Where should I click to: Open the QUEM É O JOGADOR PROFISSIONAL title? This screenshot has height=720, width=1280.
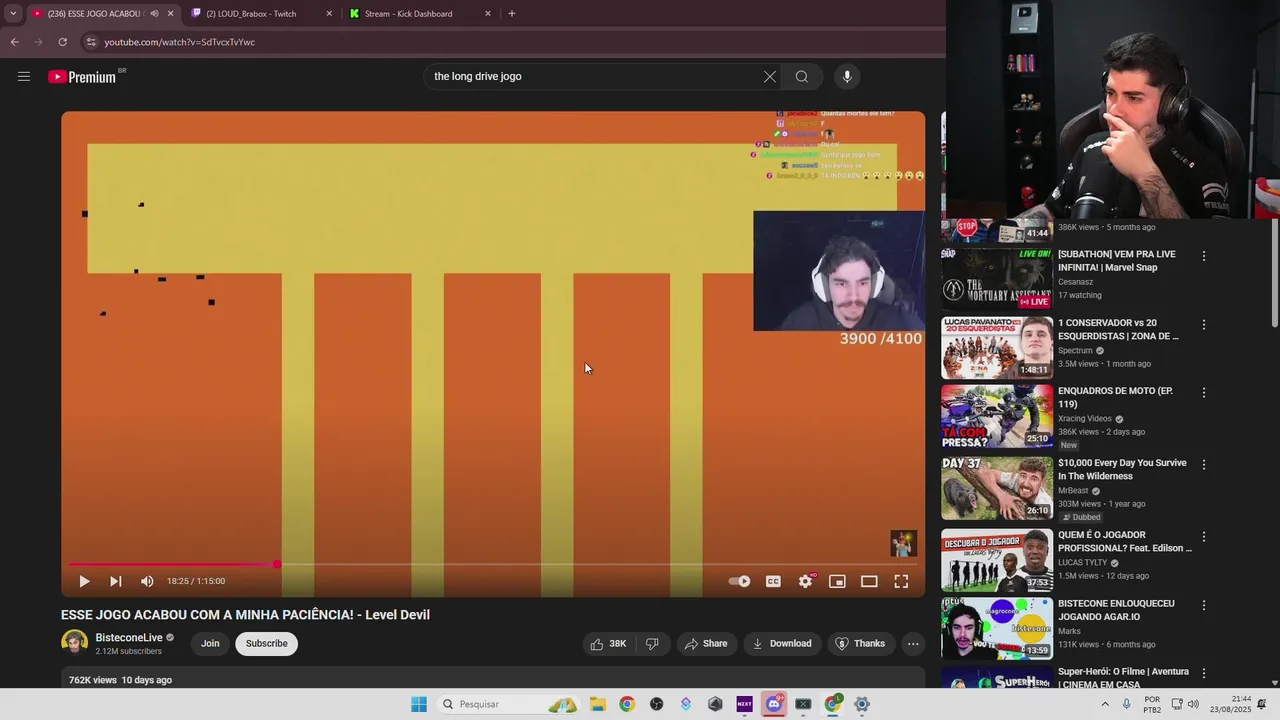click(1125, 542)
